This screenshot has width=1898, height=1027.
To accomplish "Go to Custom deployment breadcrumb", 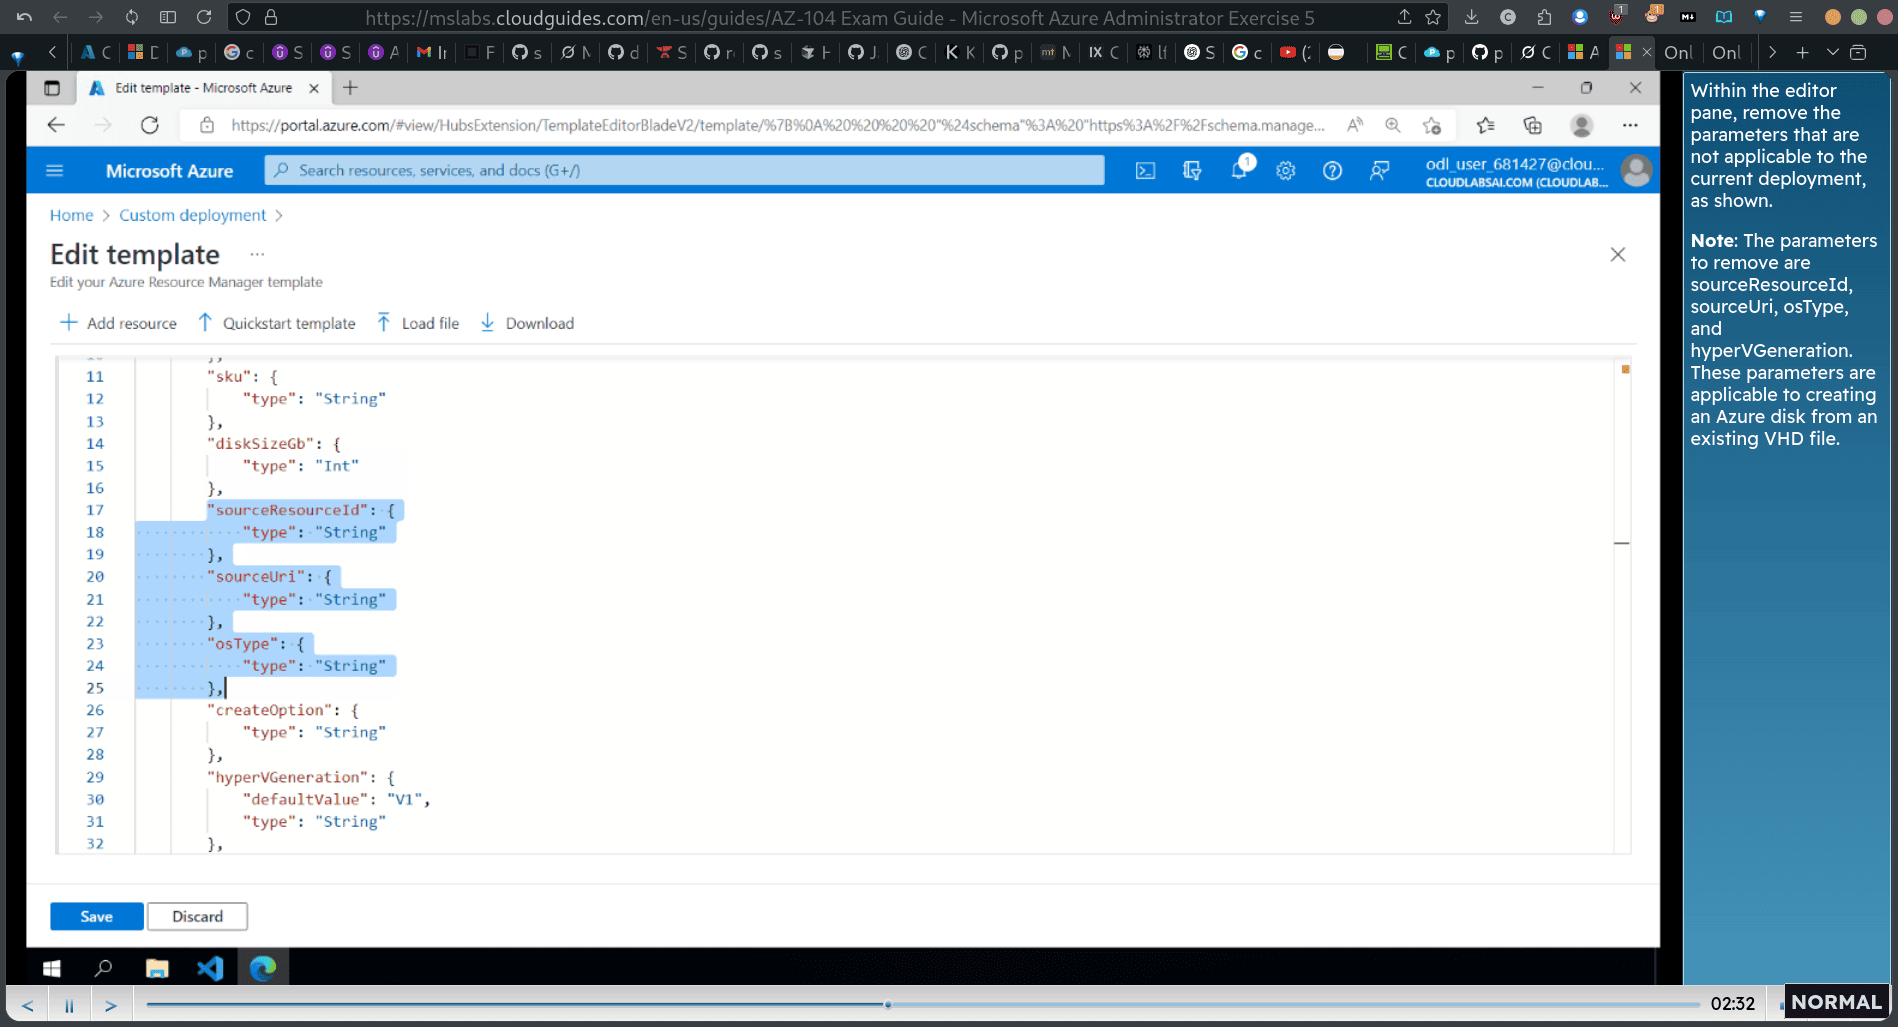I will pos(193,215).
